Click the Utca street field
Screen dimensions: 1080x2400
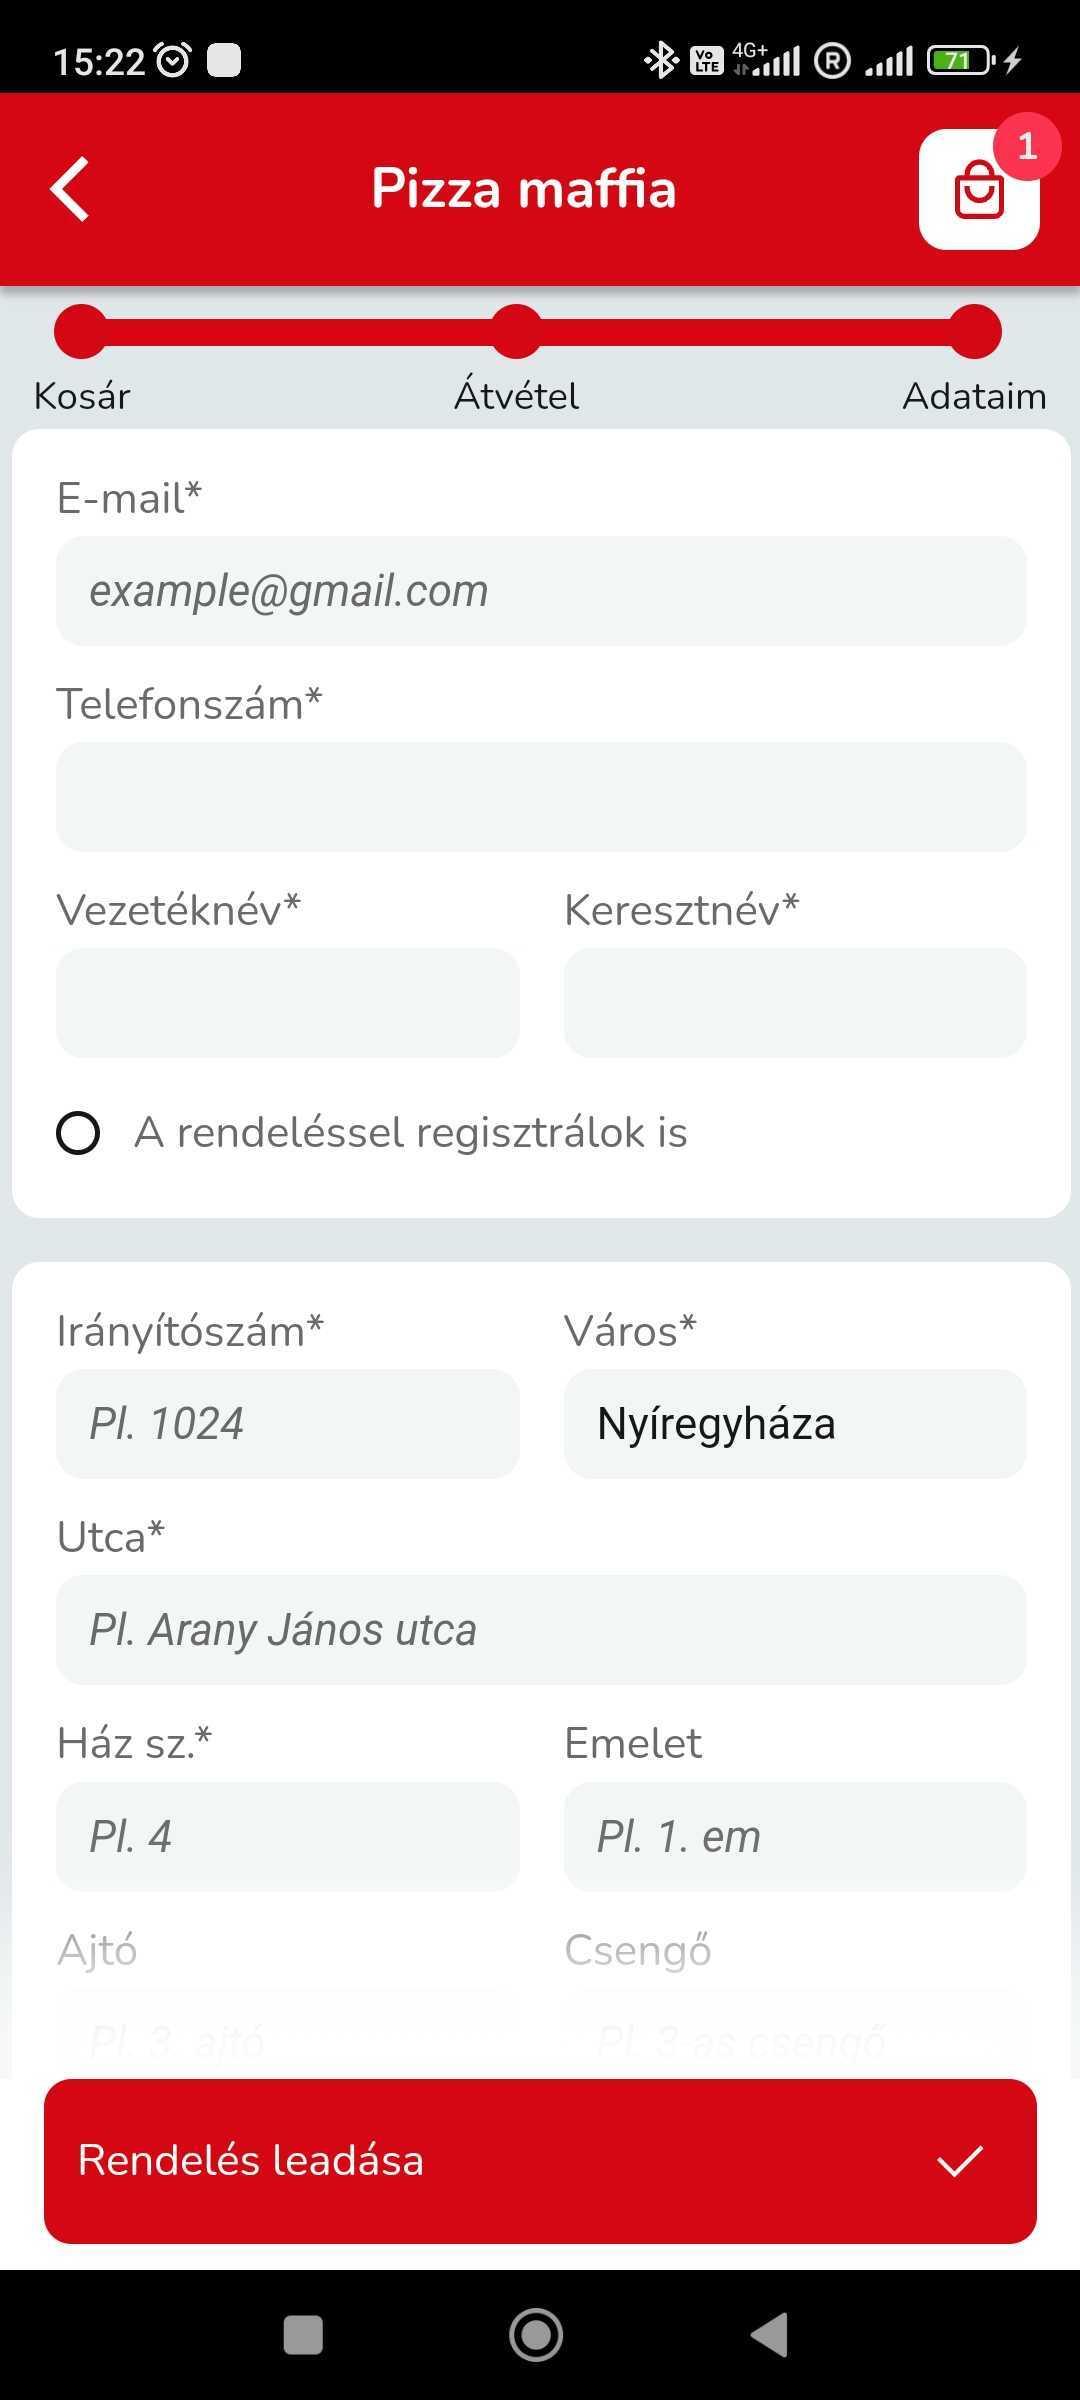pos(541,1630)
